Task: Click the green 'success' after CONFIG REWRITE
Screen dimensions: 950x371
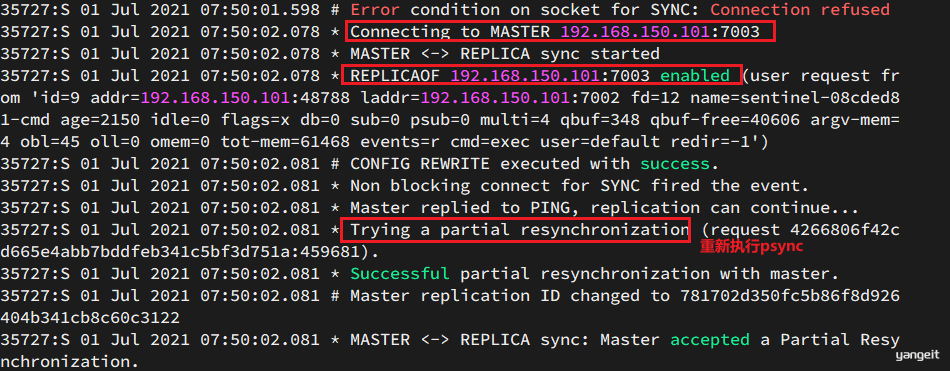Action: pyautogui.click(x=675, y=164)
